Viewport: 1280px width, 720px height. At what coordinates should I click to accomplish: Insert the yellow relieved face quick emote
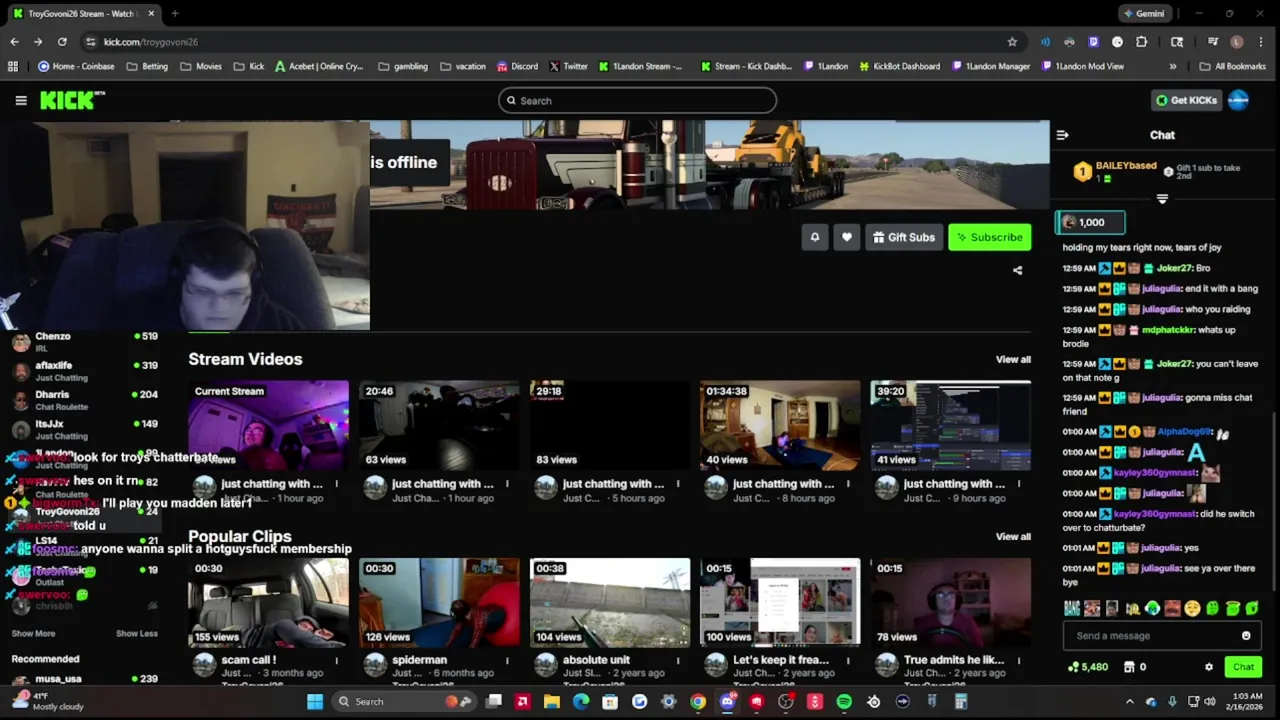click(x=1192, y=608)
